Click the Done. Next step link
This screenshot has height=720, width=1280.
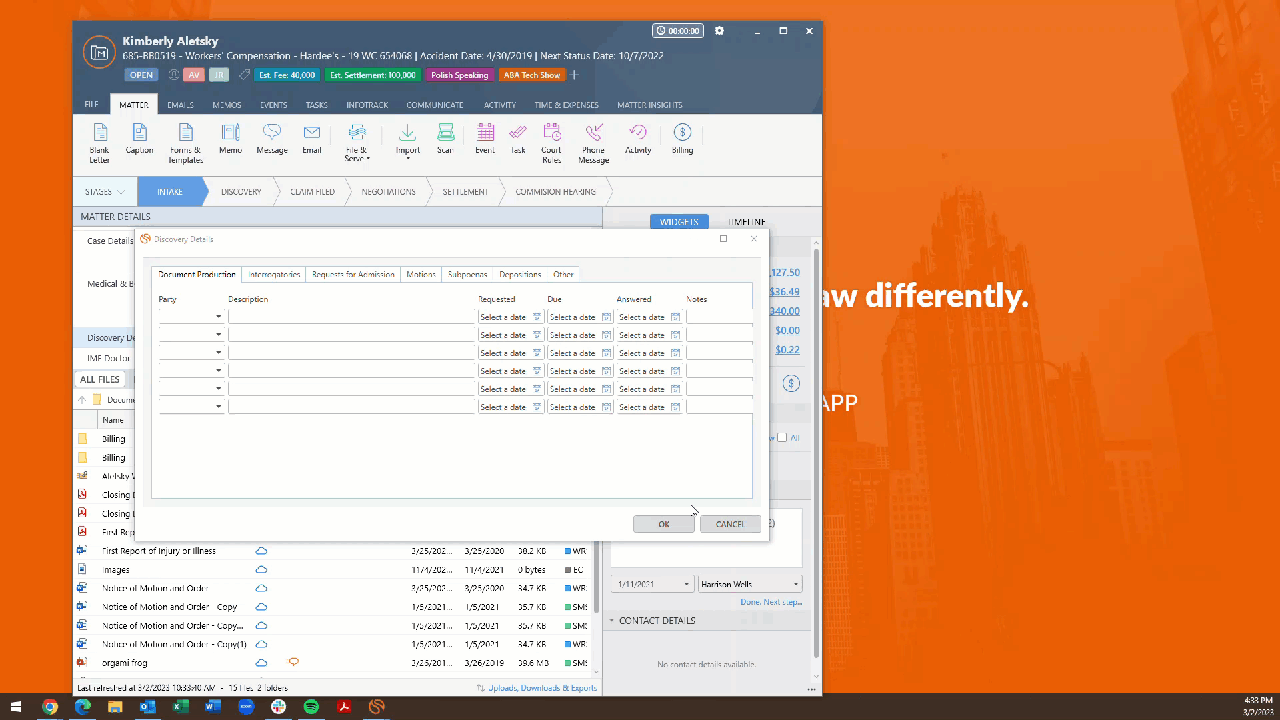pos(771,602)
